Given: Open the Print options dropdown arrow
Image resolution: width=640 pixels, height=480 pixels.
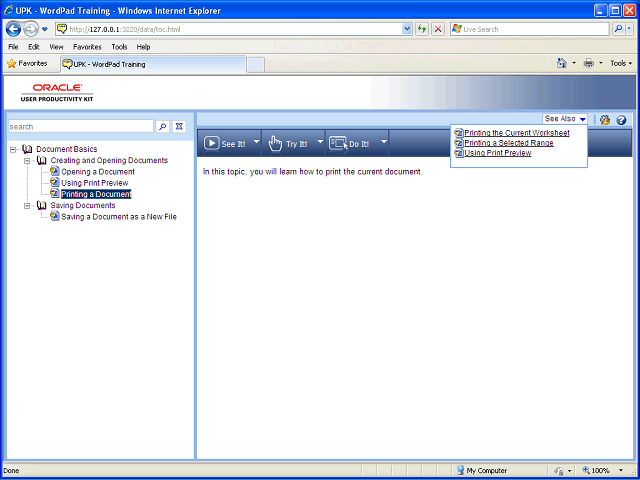Looking at the screenshot, I should click(x=600, y=63).
